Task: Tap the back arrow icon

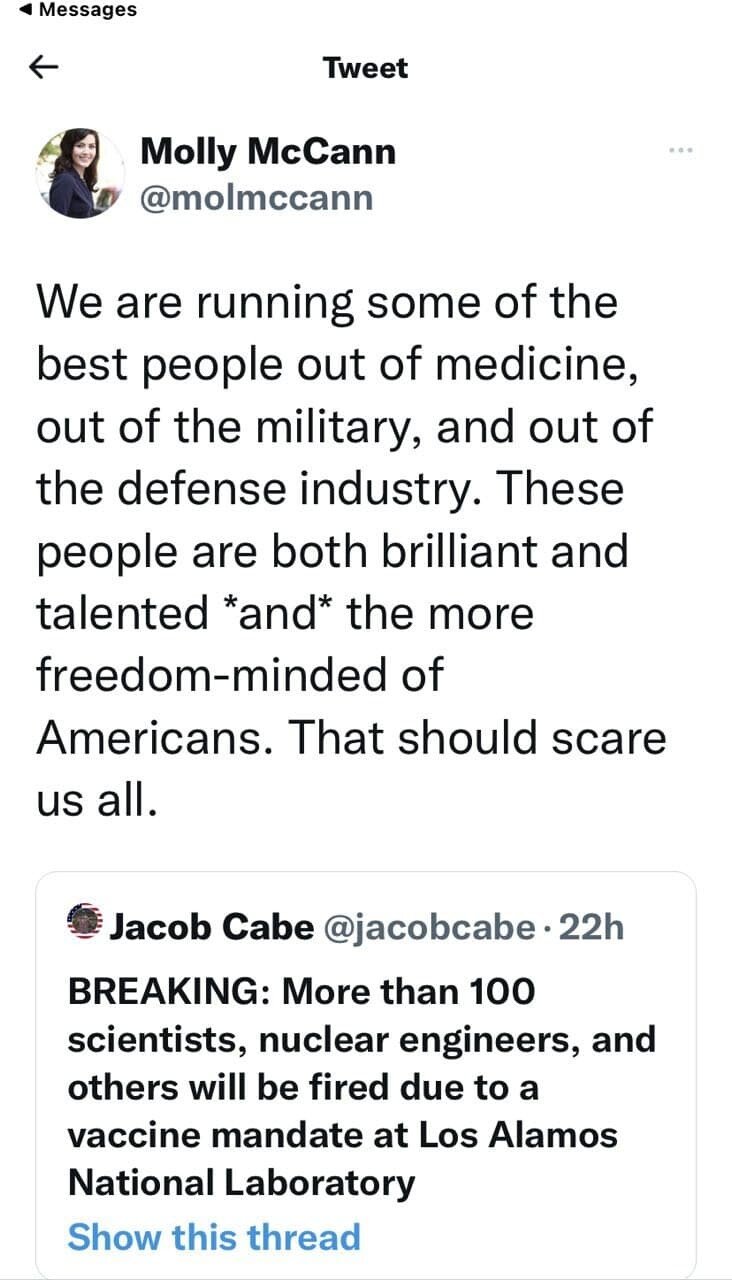Action: [44, 68]
